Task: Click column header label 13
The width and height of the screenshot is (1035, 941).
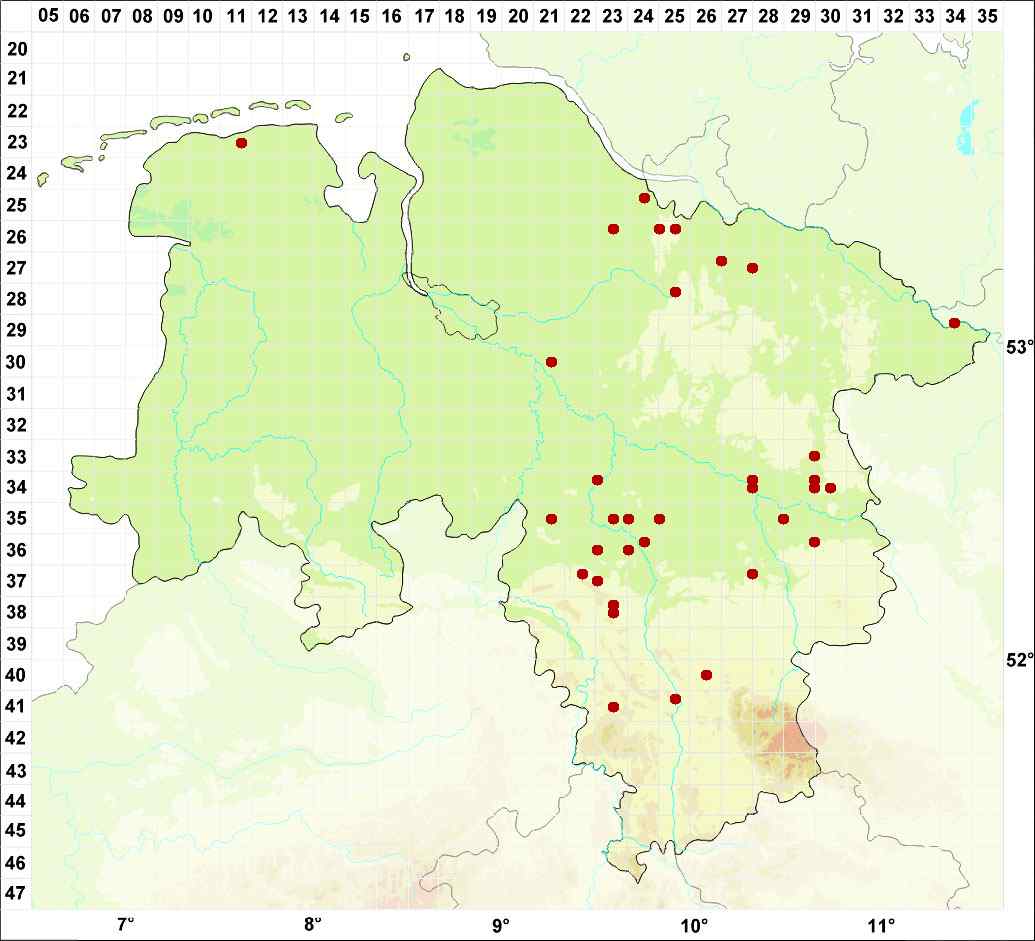Action: pyautogui.click(x=298, y=15)
